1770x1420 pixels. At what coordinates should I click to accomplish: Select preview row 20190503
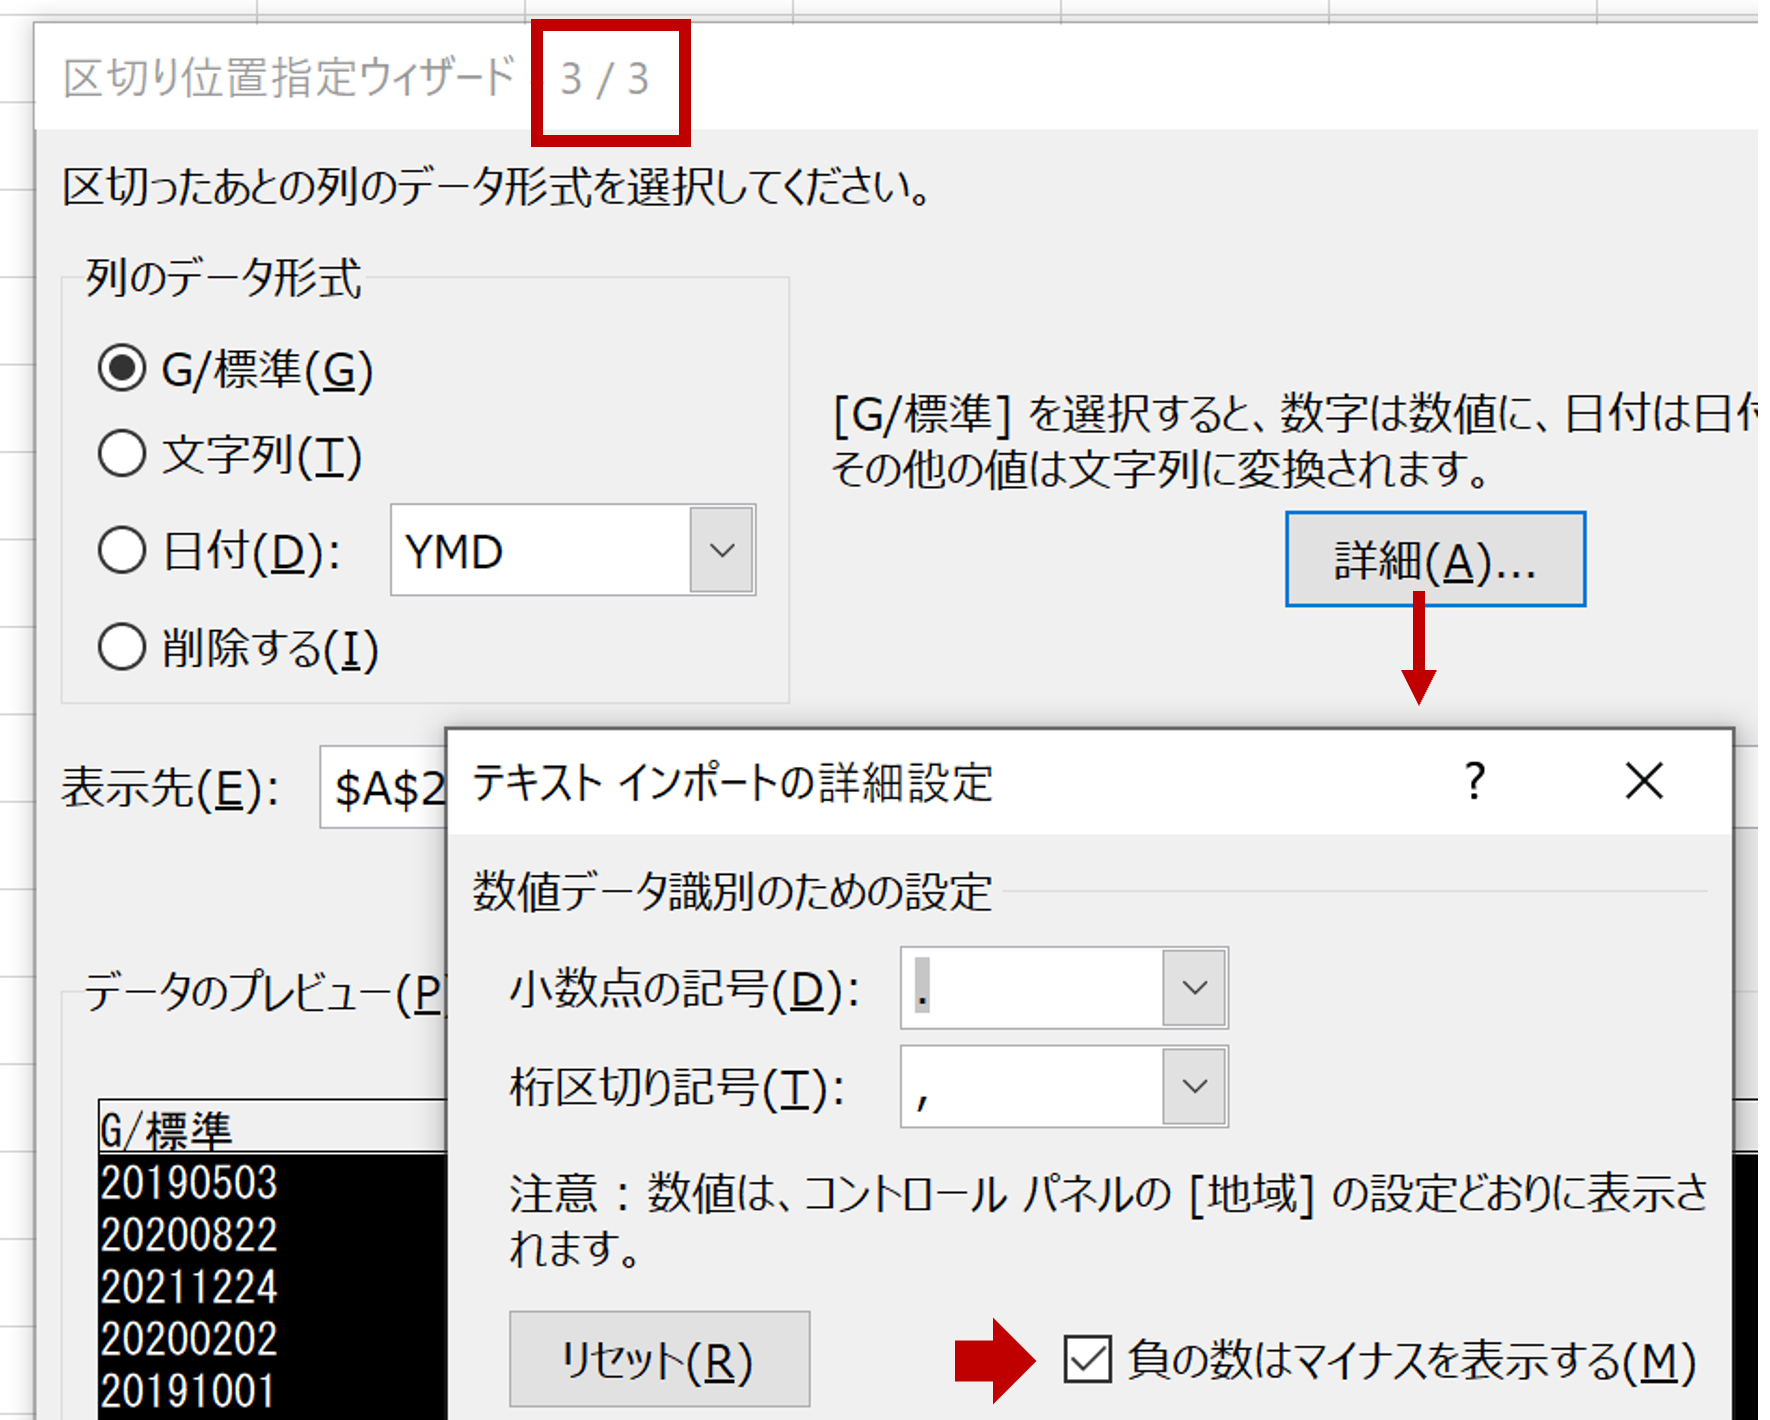tap(188, 1183)
